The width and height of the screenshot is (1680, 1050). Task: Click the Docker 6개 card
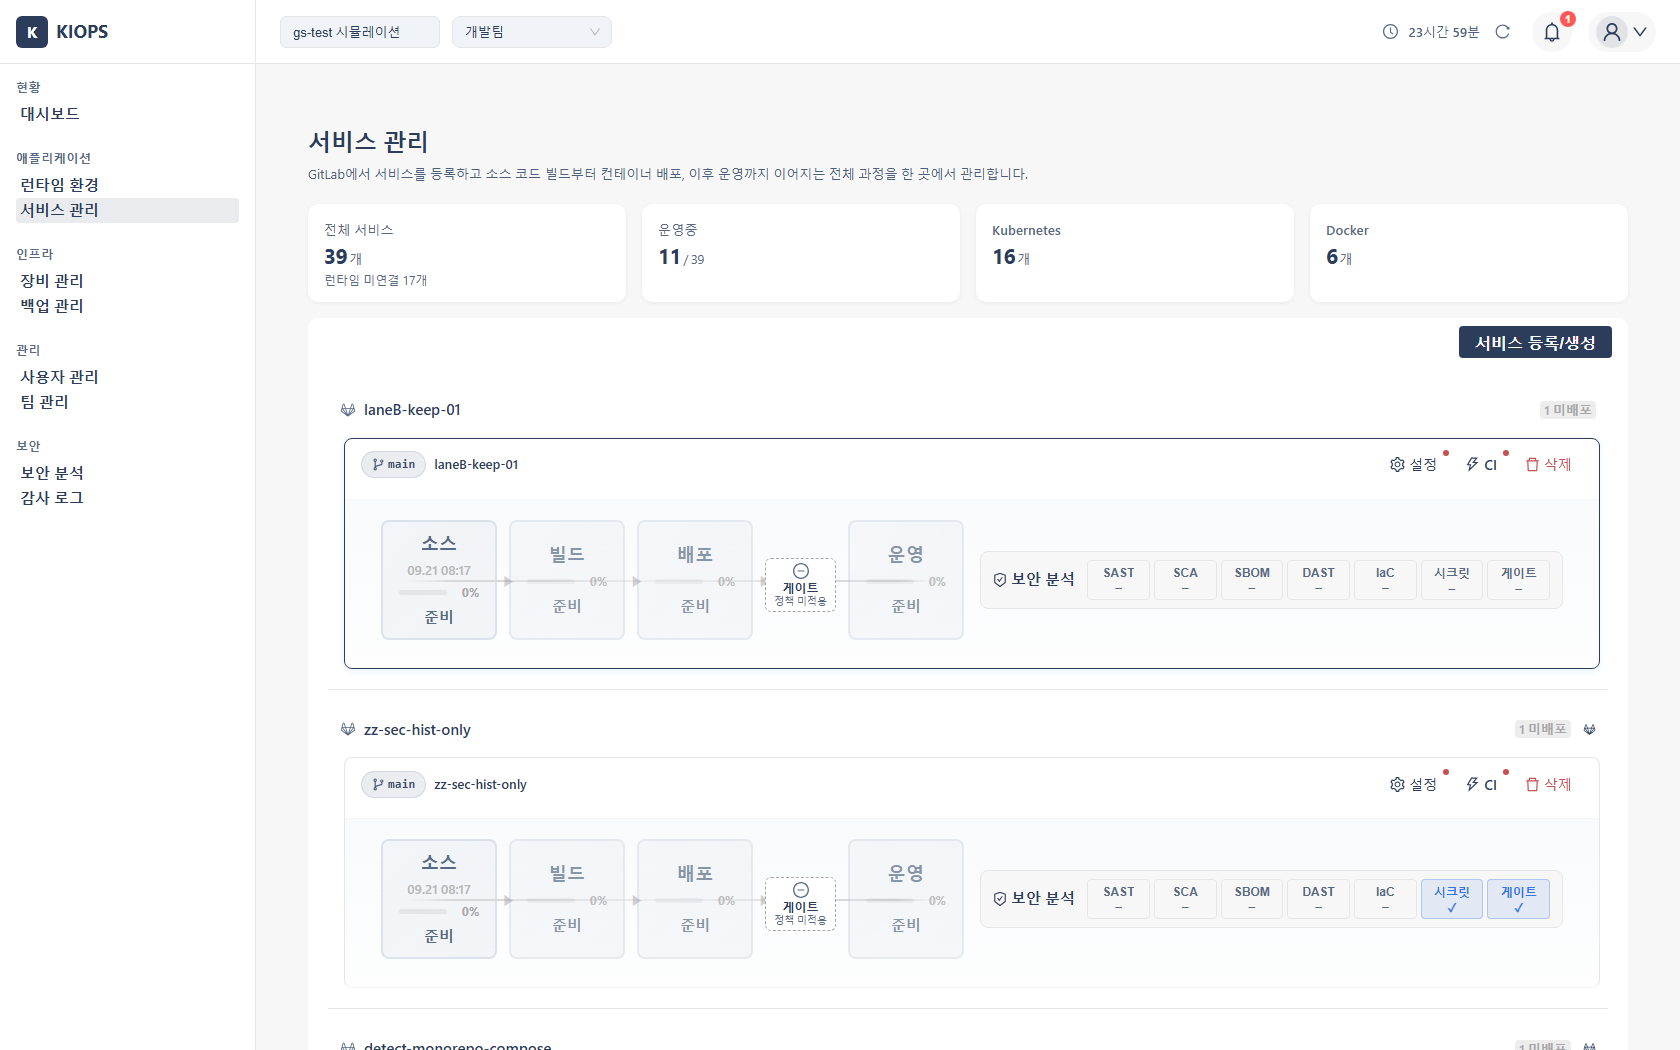[1469, 253]
